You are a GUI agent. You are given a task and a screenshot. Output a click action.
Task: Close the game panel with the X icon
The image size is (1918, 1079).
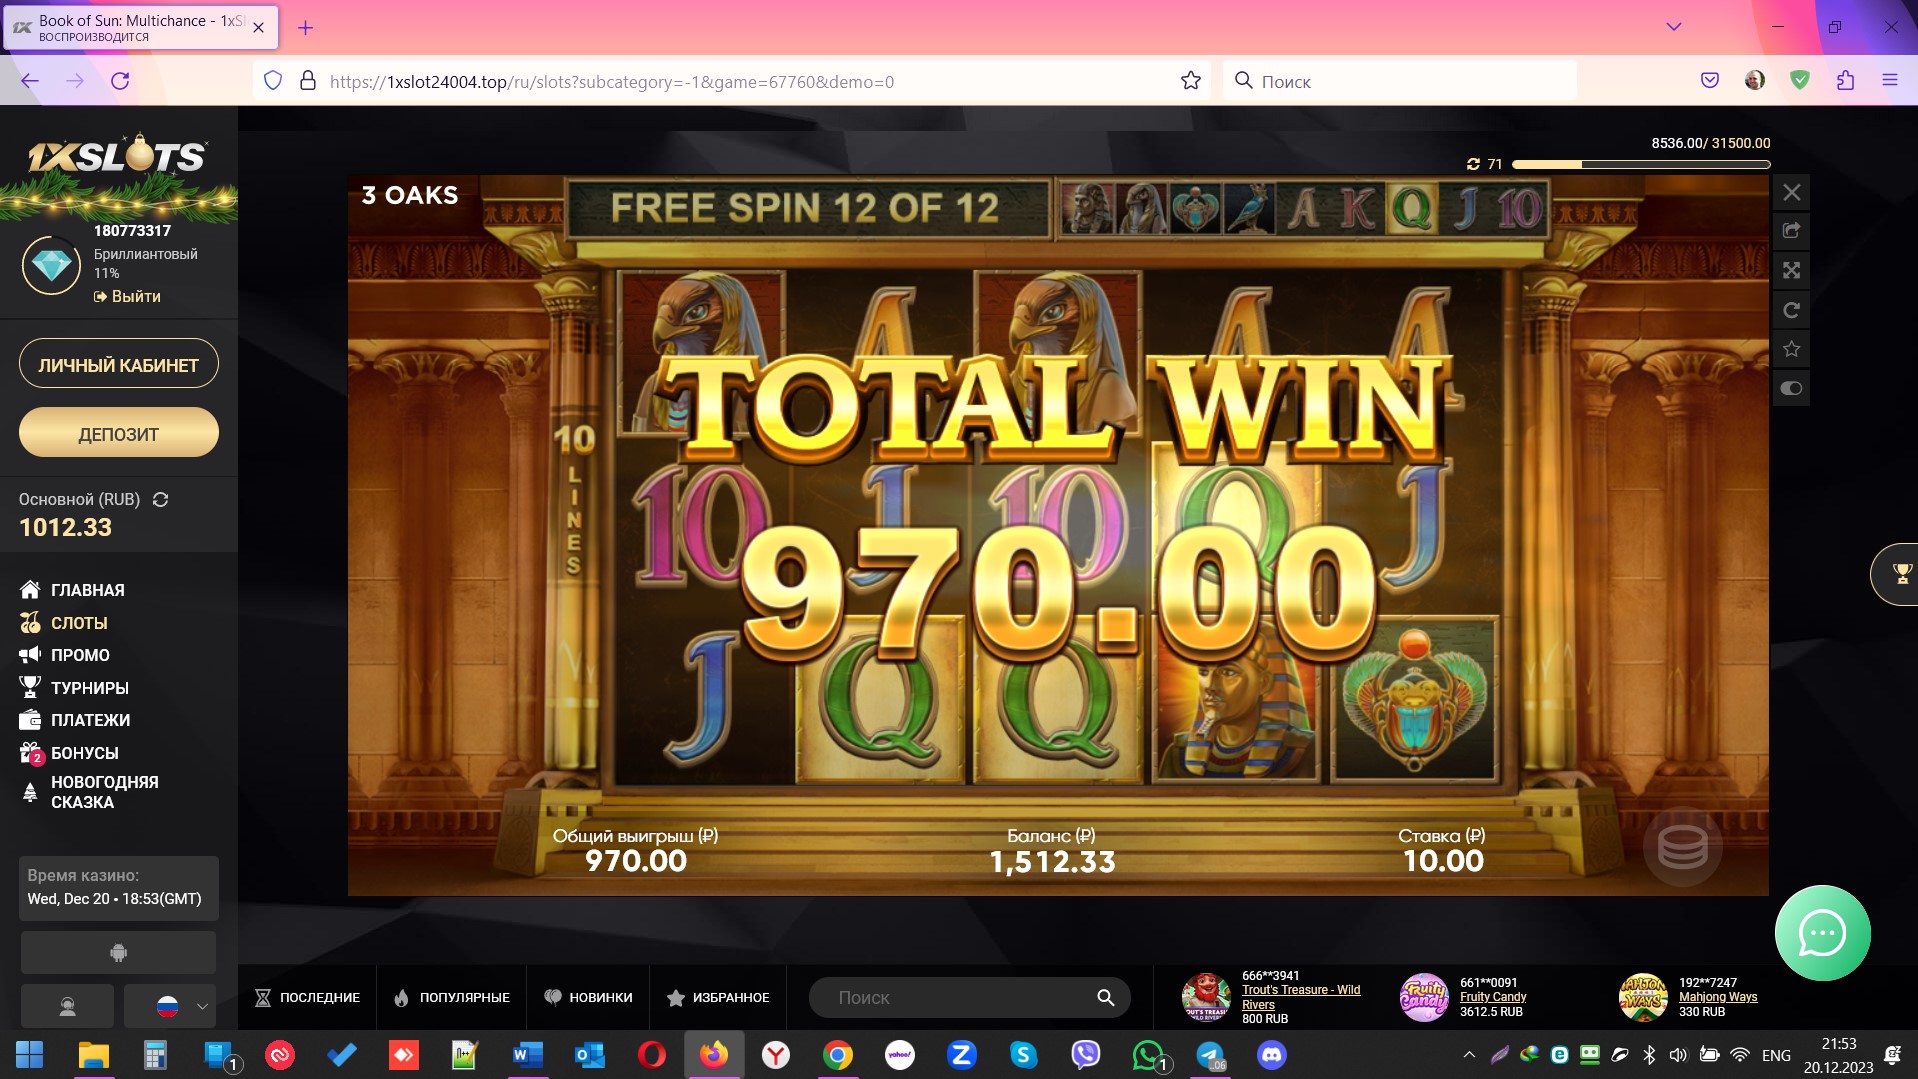click(x=1791, y=192)
